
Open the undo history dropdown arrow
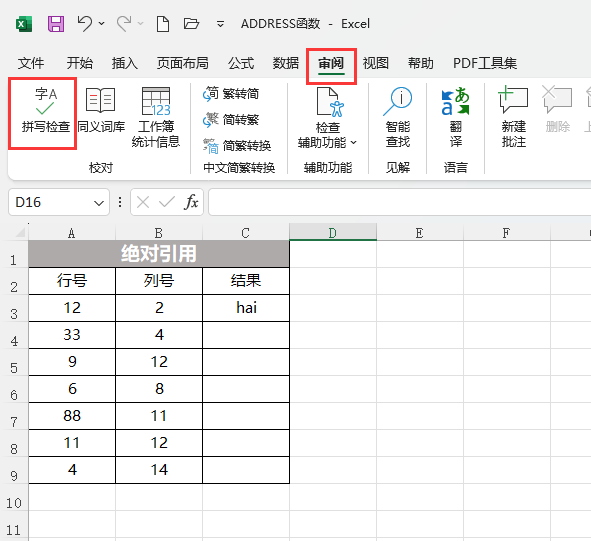101,24
